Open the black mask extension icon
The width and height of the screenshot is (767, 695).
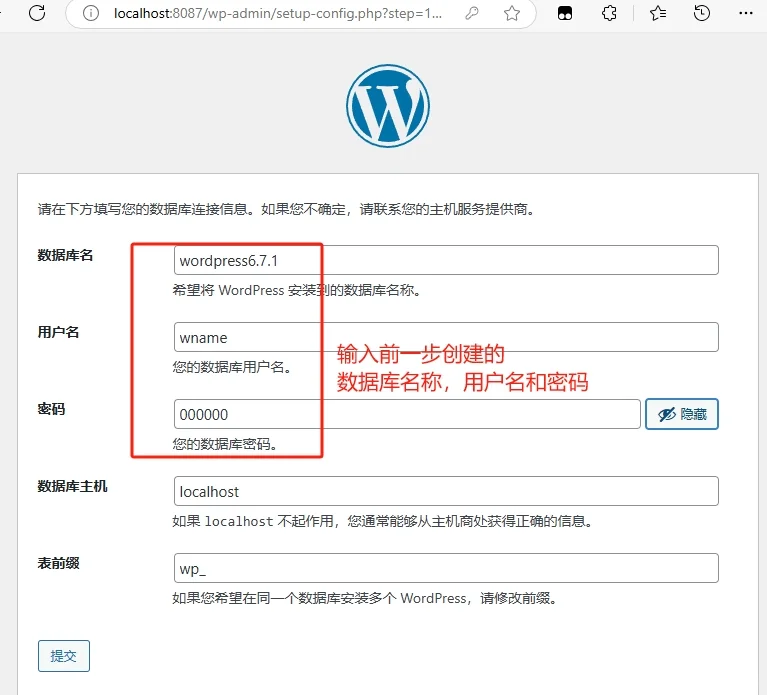[565, 13]
